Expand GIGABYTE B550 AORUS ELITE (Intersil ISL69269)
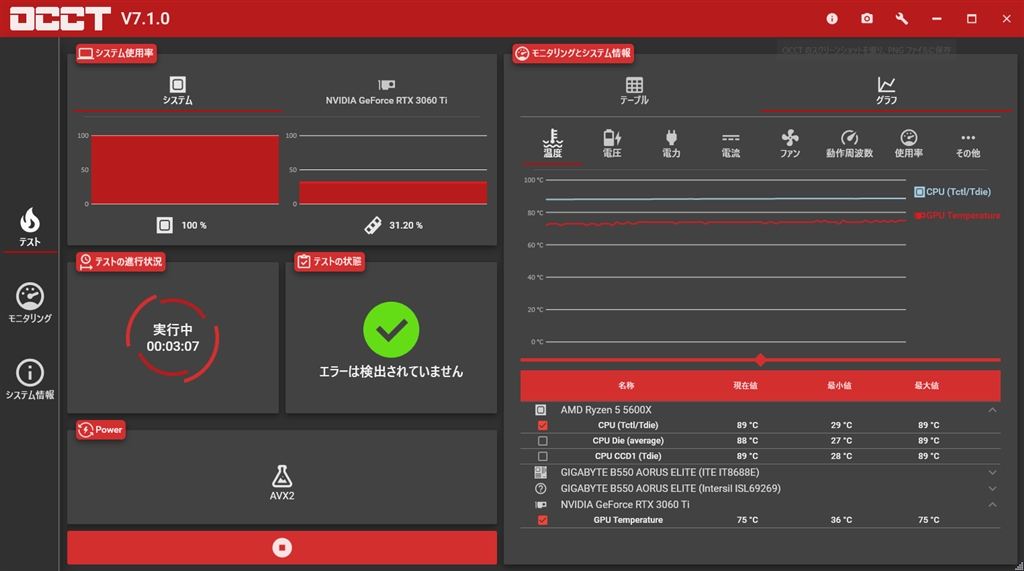Screen dimensions: 1024x571 992,489
